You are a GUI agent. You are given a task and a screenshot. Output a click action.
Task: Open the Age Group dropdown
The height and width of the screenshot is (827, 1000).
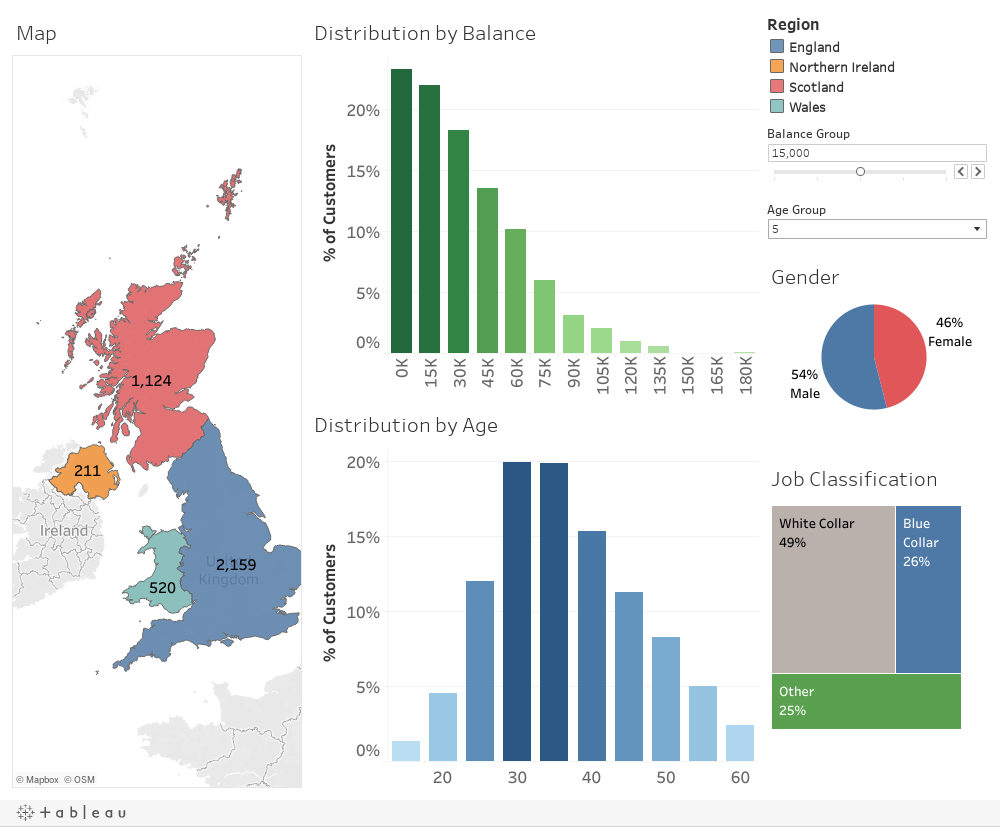(x=876, y=229)
